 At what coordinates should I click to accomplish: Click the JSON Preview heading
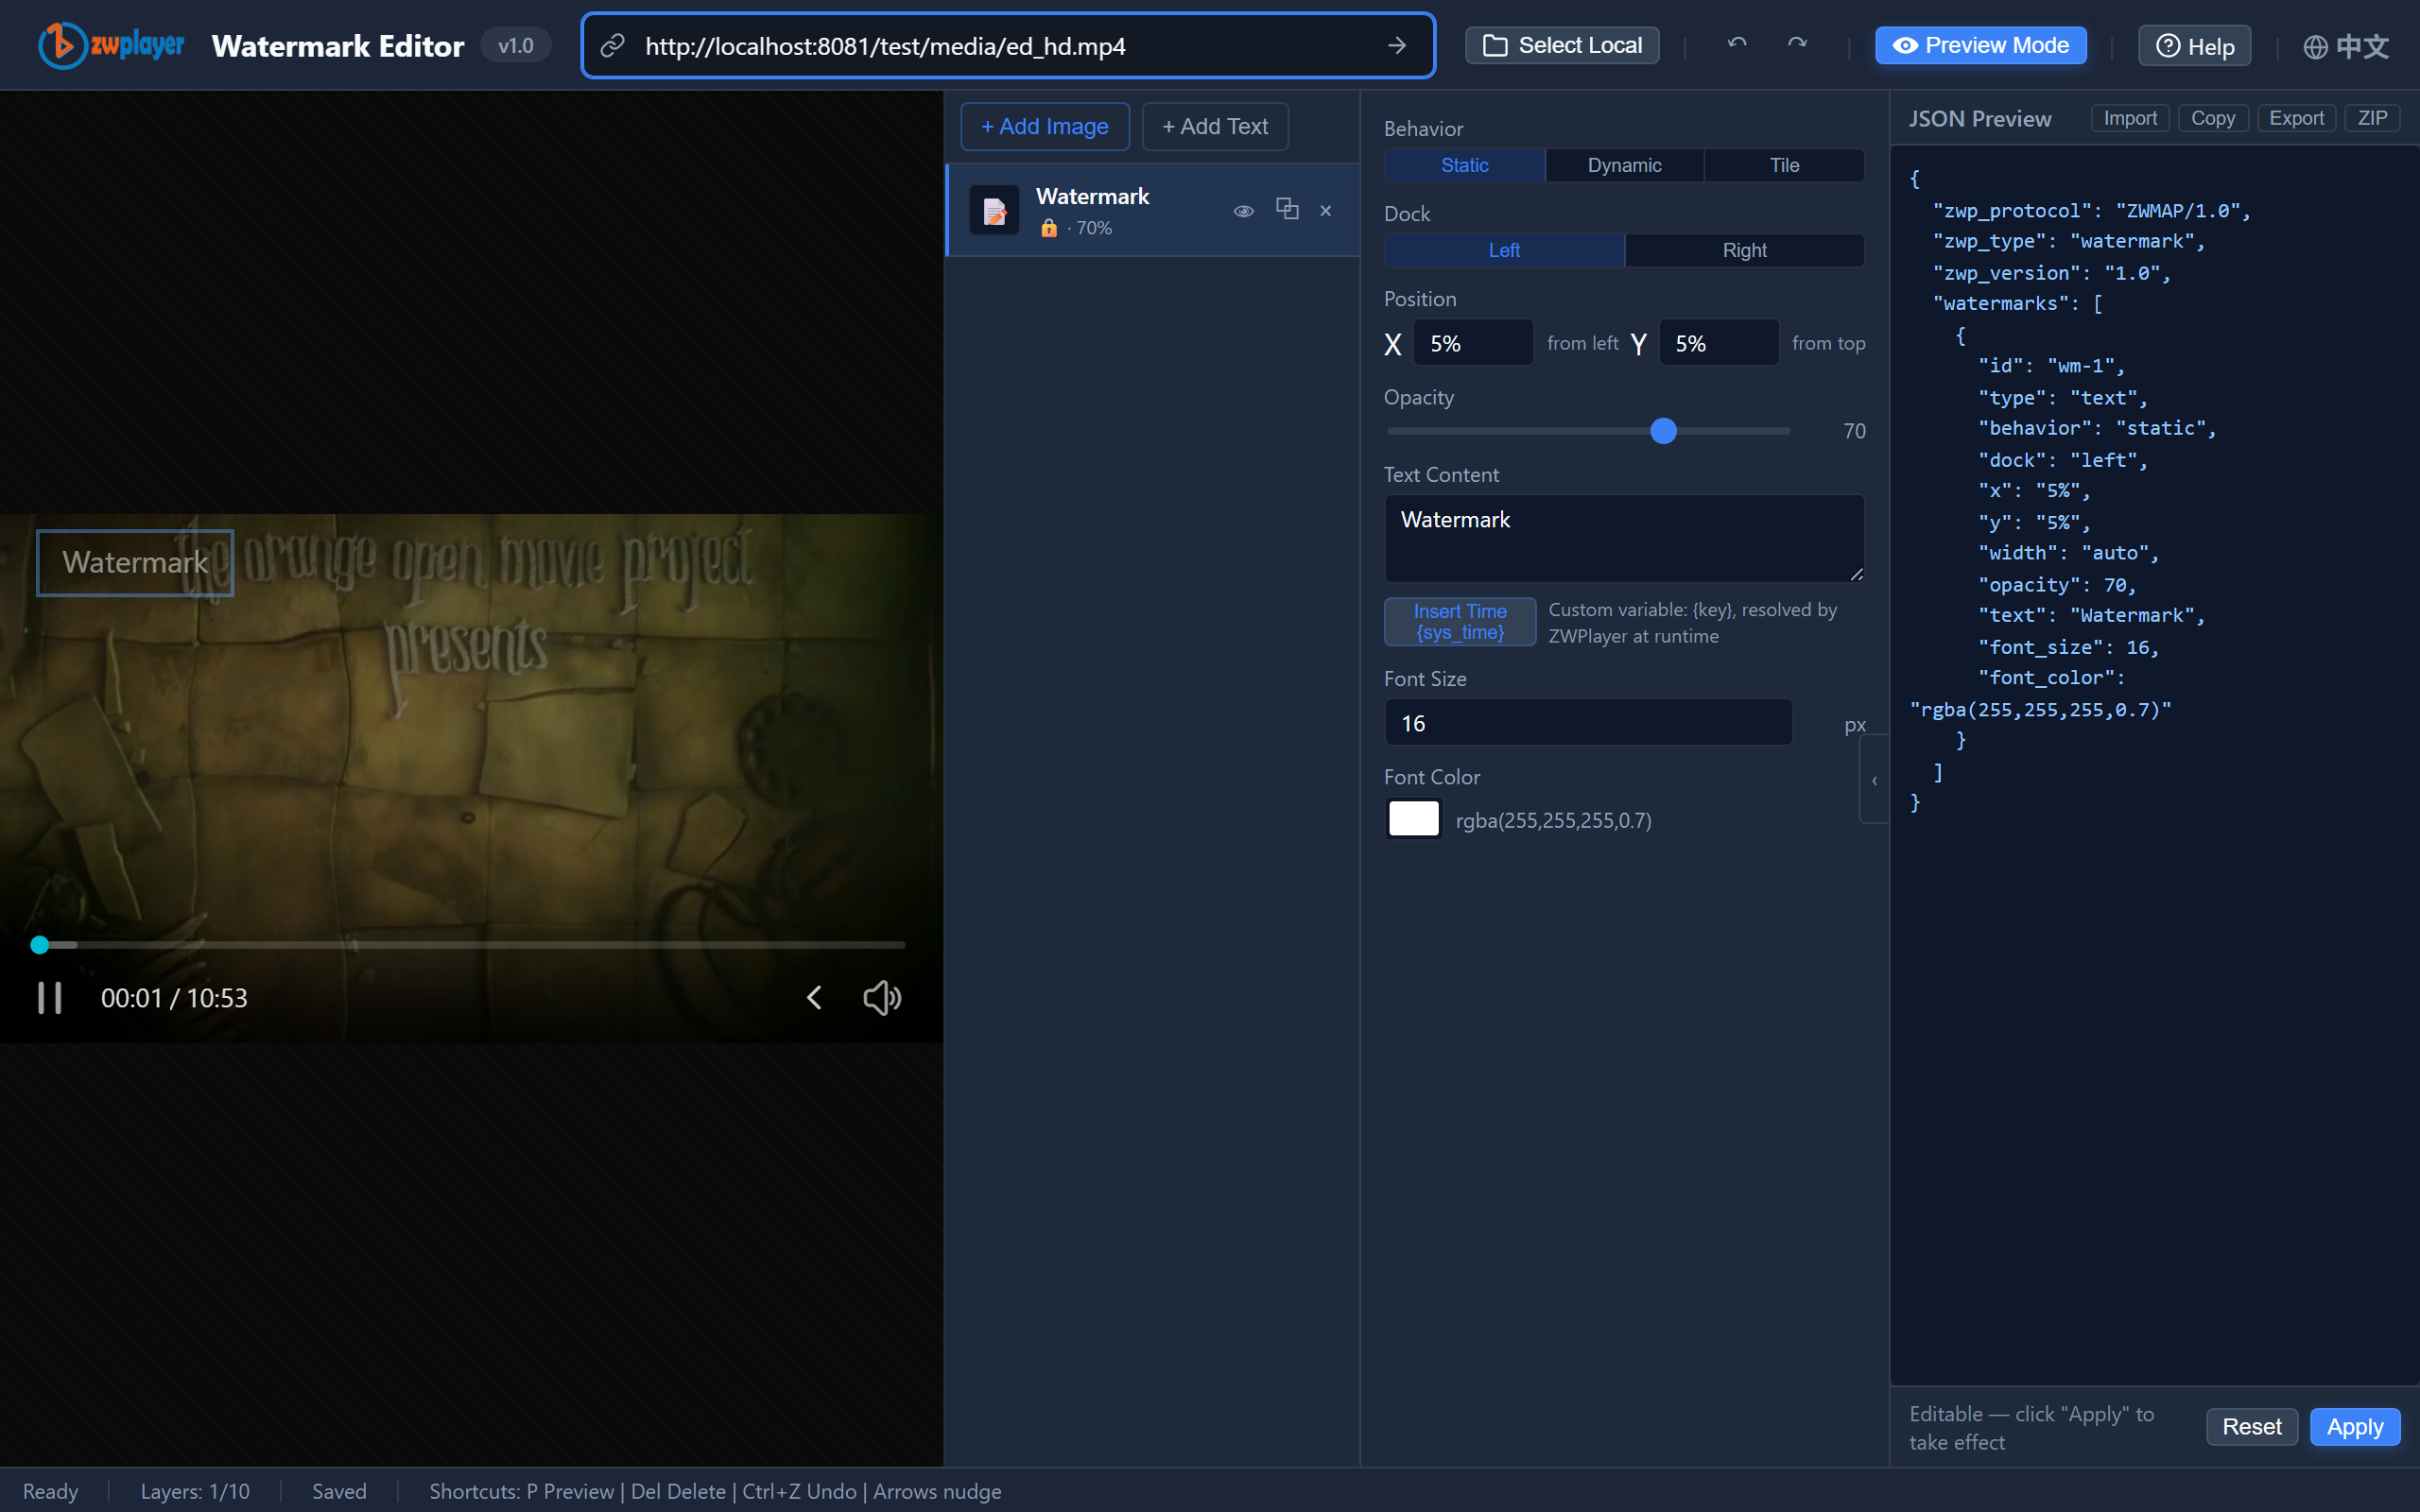[1980, 119]
